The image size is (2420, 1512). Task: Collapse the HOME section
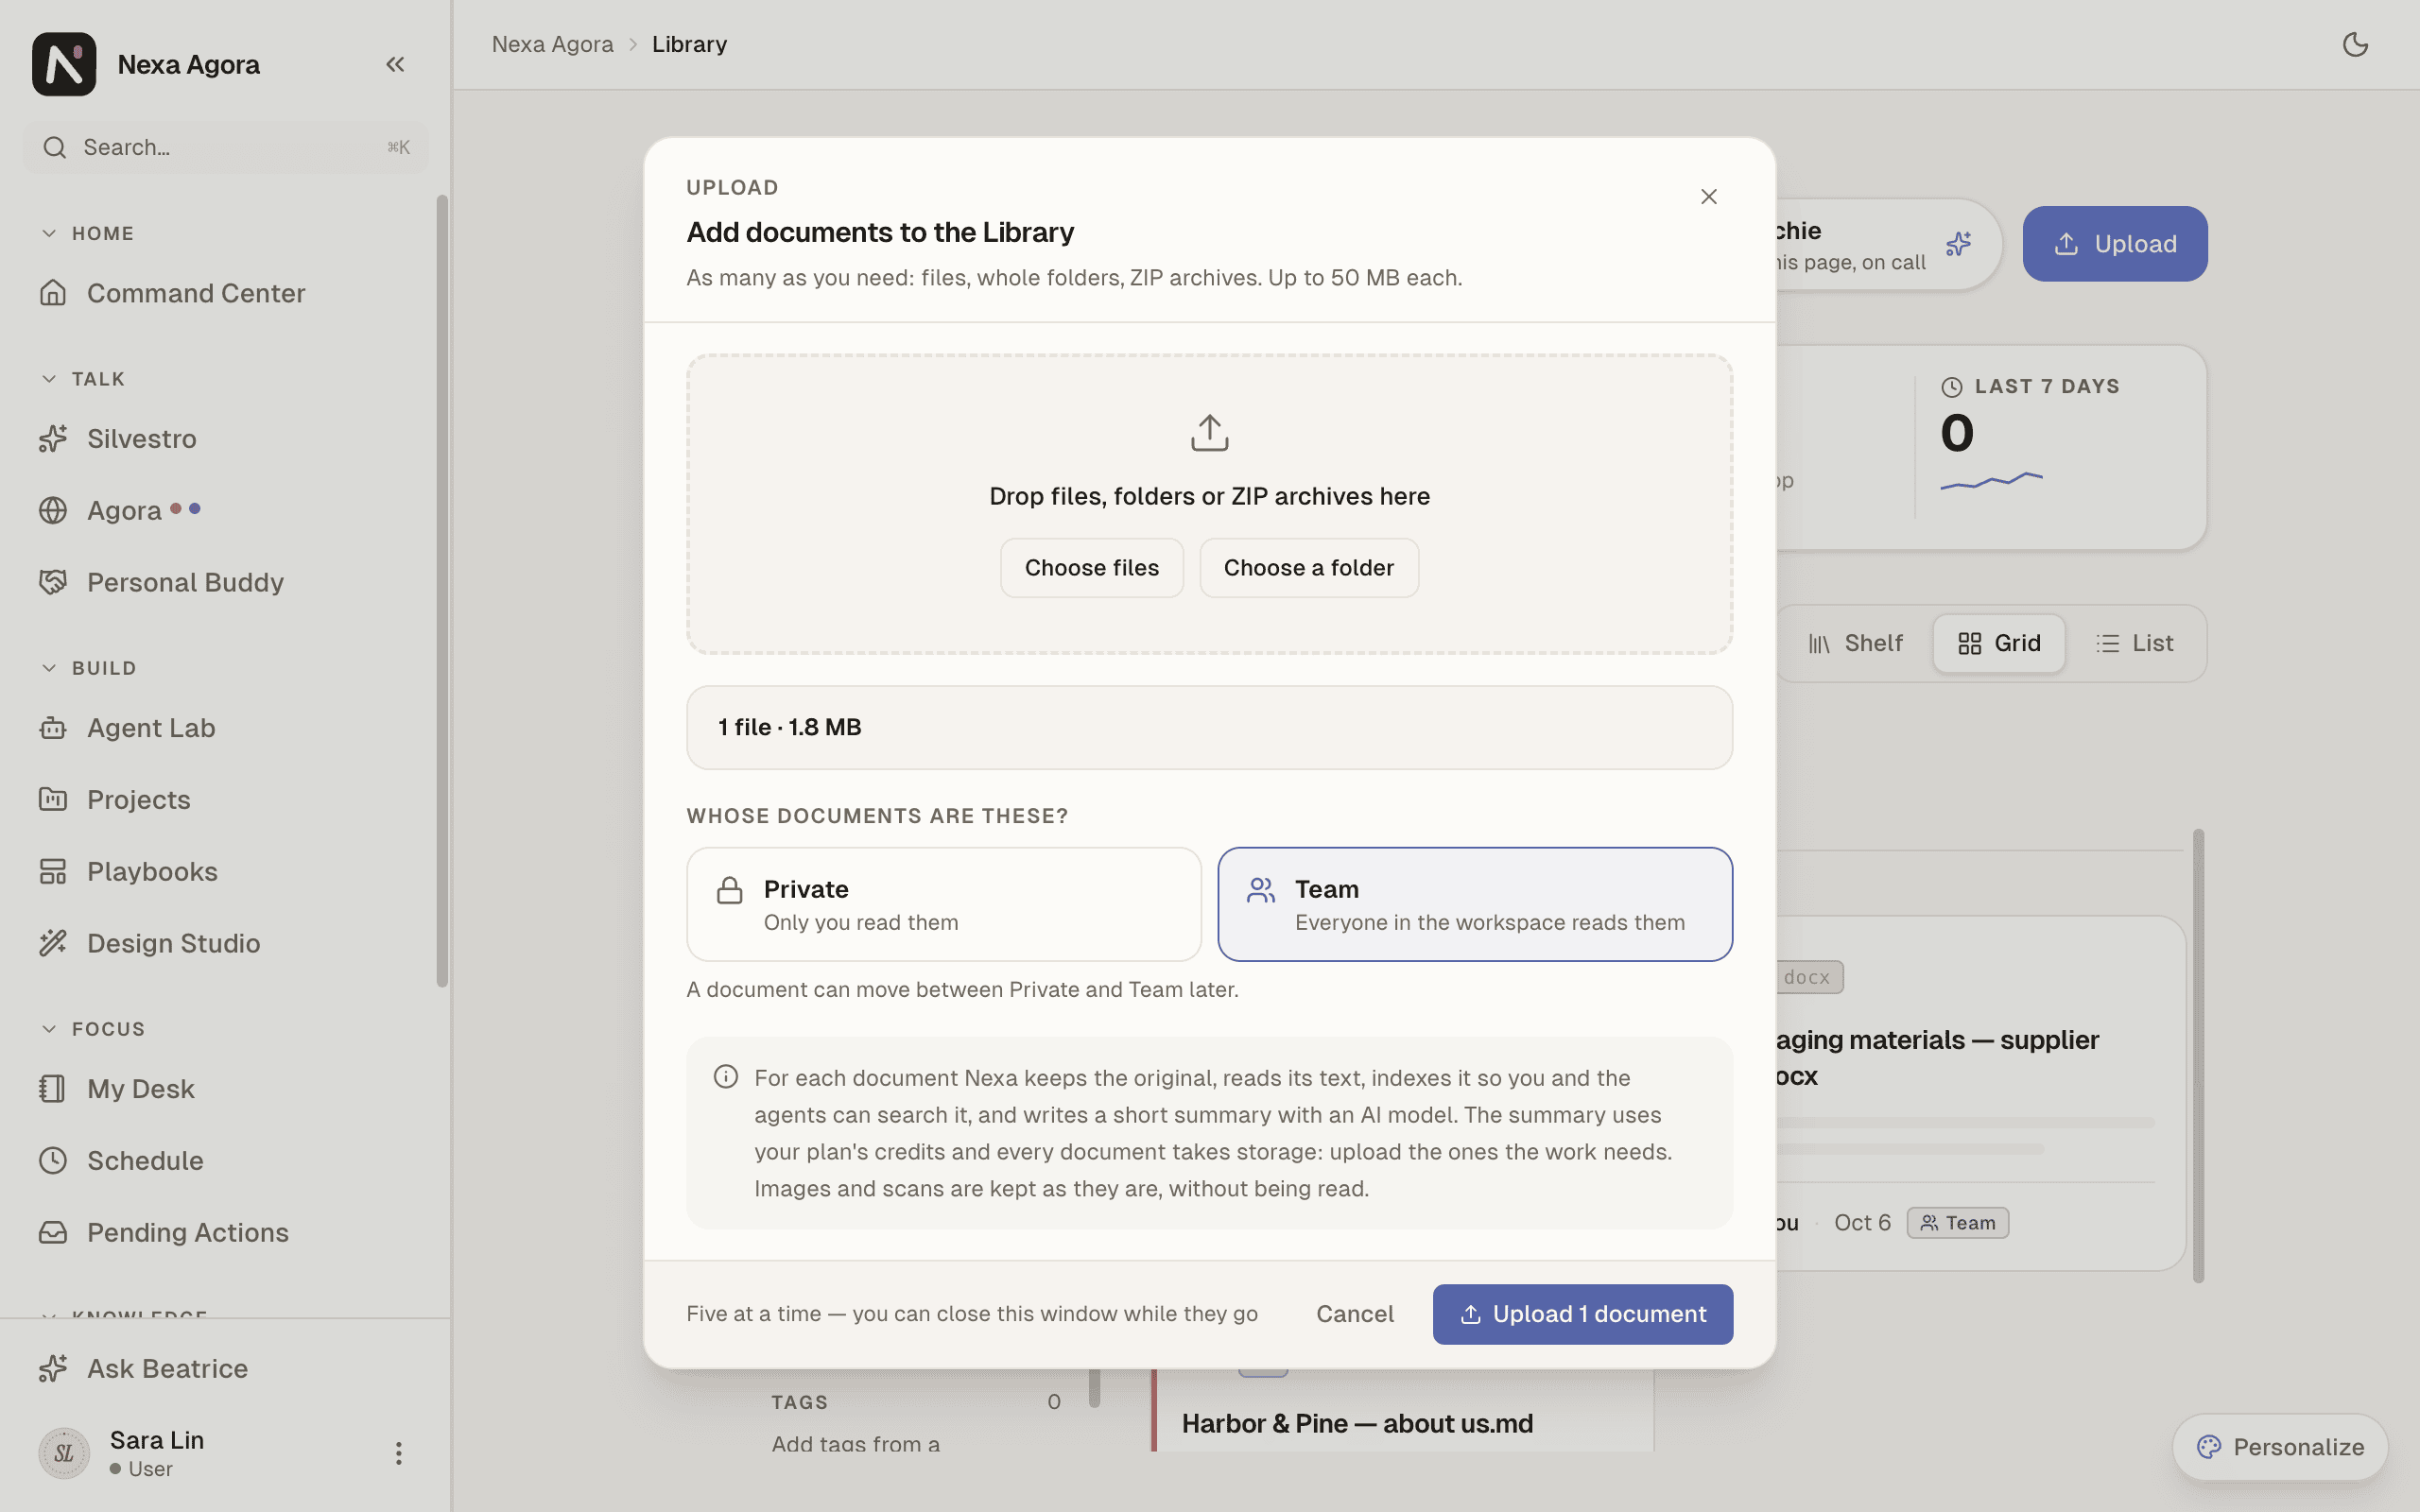(x=88, y=234)
